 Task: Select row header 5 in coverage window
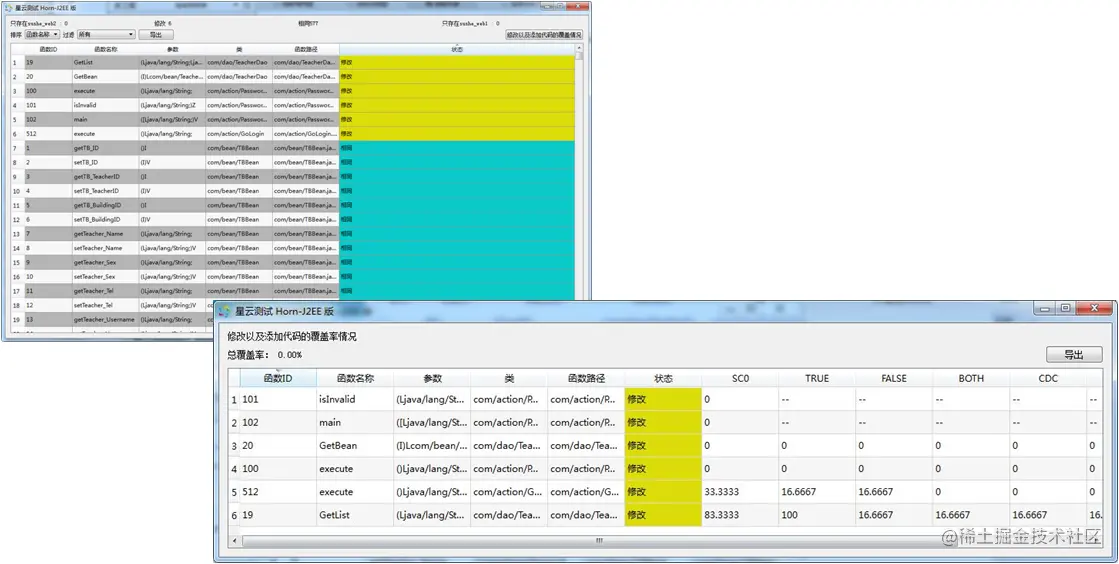[234, 492]
